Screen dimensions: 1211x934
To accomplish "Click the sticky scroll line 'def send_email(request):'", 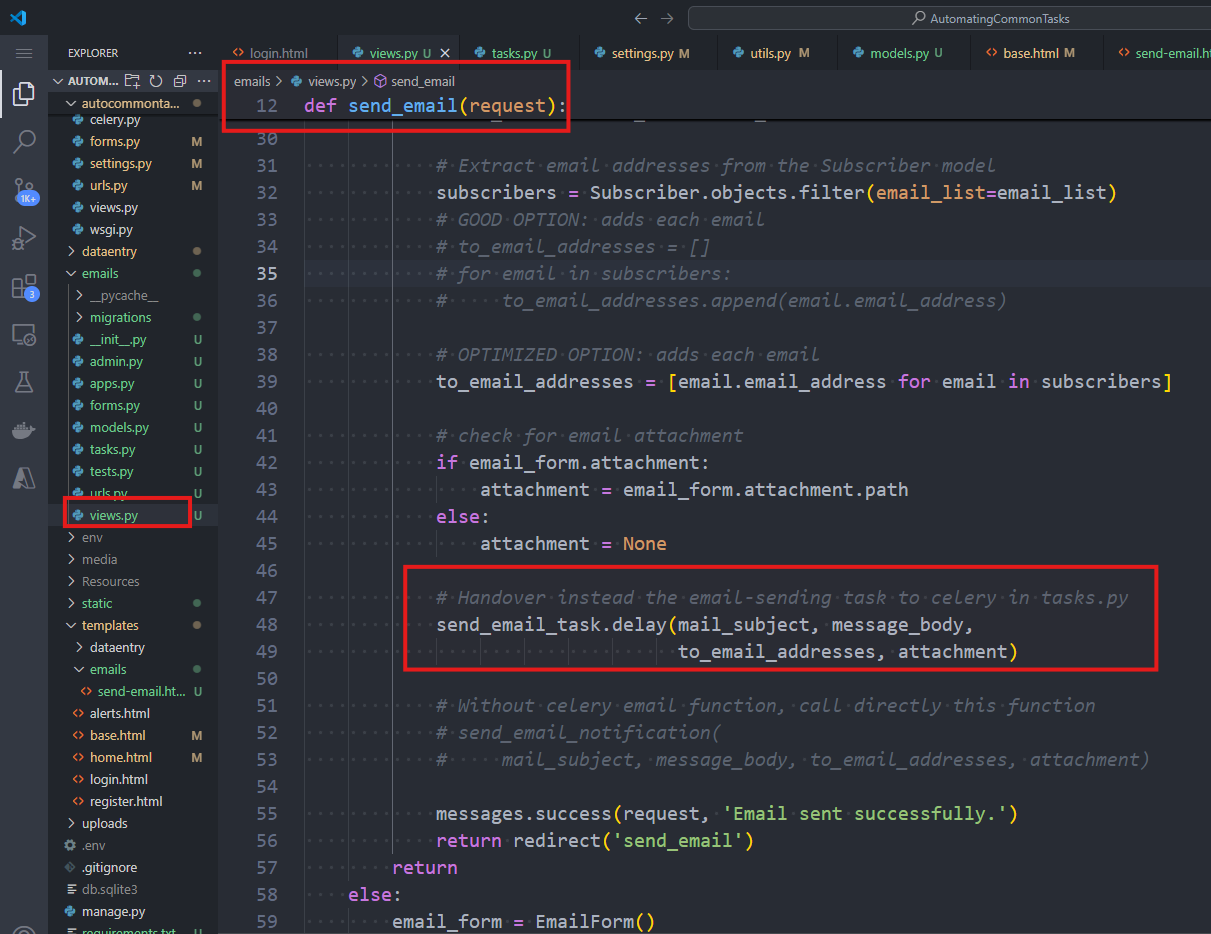I will click(435, 105).
